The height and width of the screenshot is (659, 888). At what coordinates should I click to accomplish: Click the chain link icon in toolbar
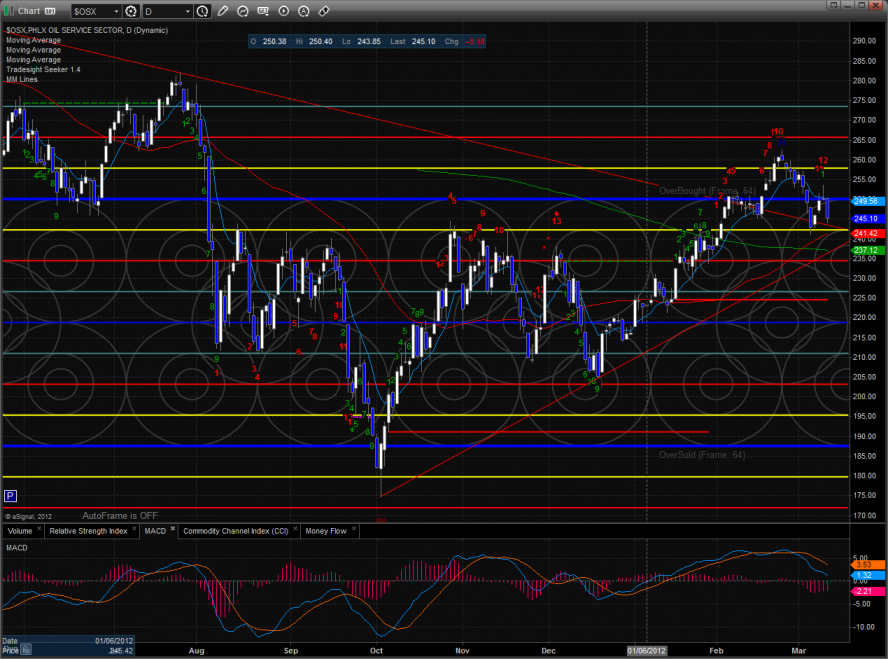pos(323,11)
